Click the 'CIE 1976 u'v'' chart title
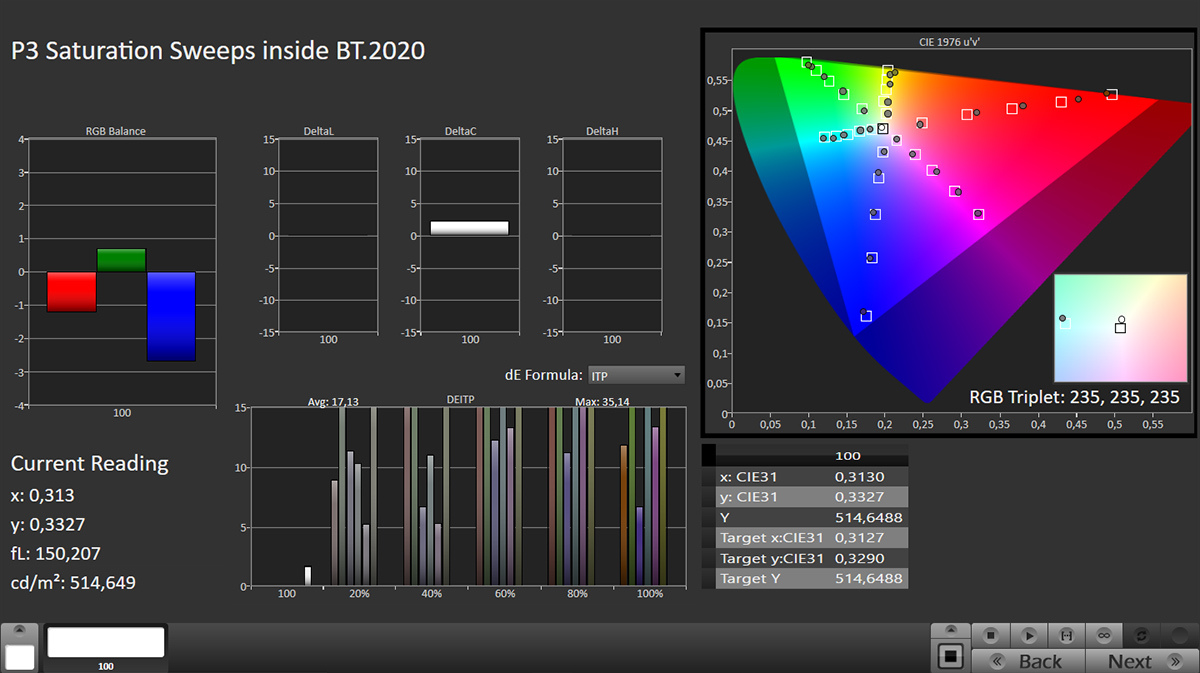 951,42
